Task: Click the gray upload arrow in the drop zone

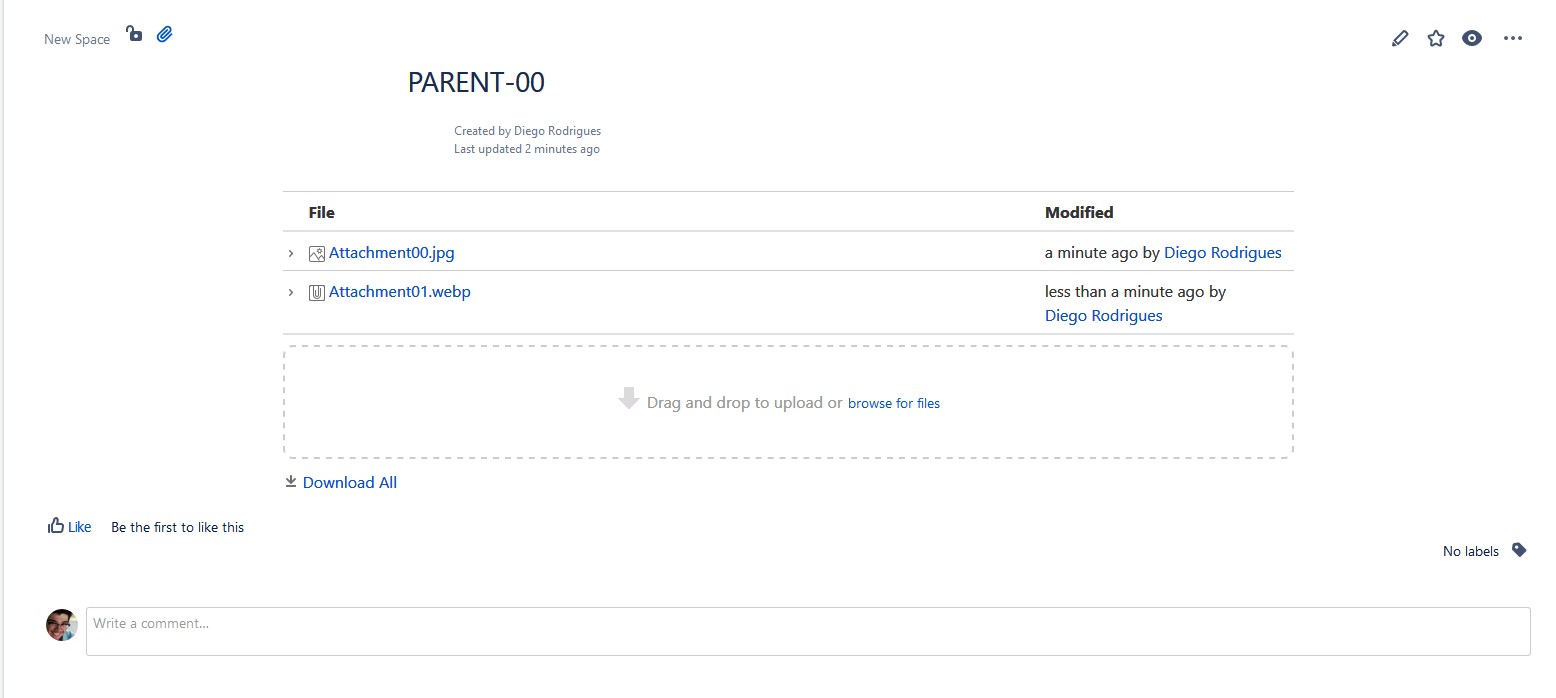Action: pos(628,398)
